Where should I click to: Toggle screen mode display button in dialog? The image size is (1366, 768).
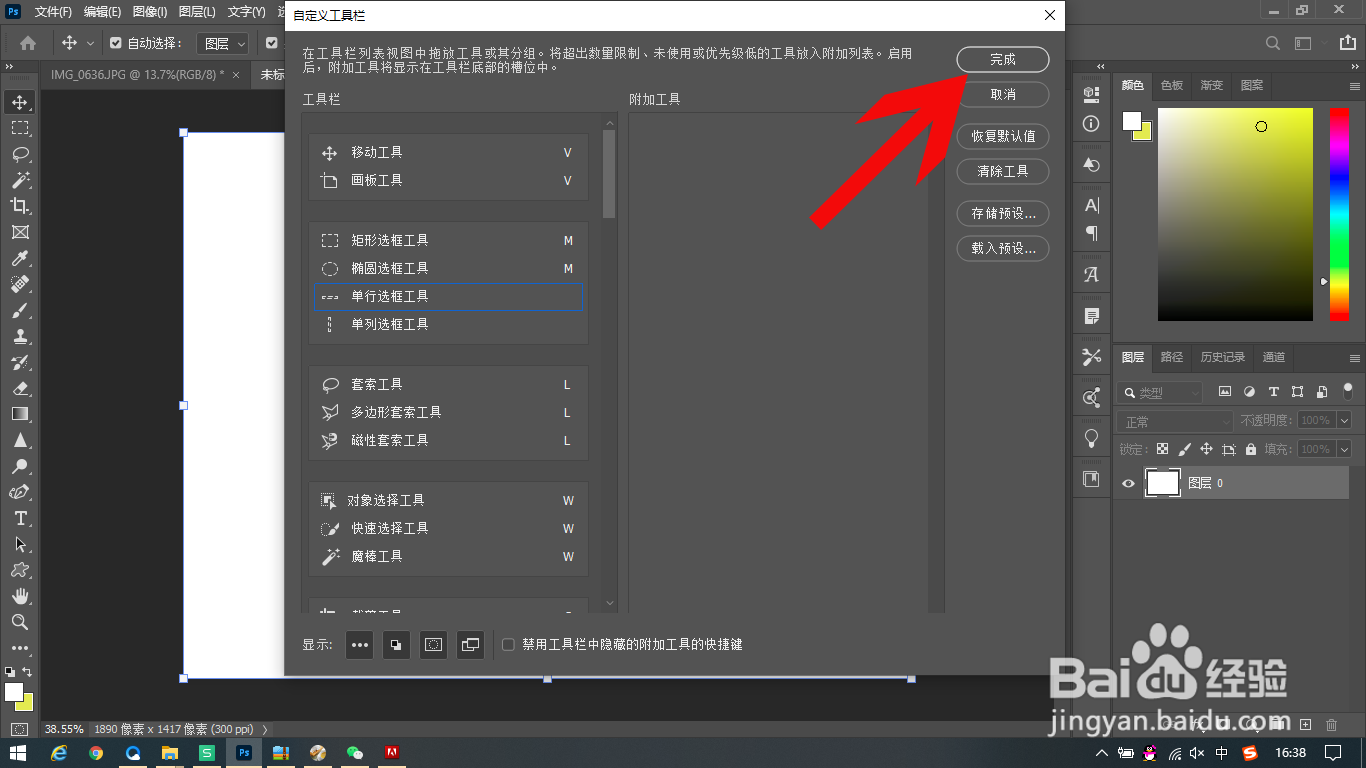[x=470, y=645]
